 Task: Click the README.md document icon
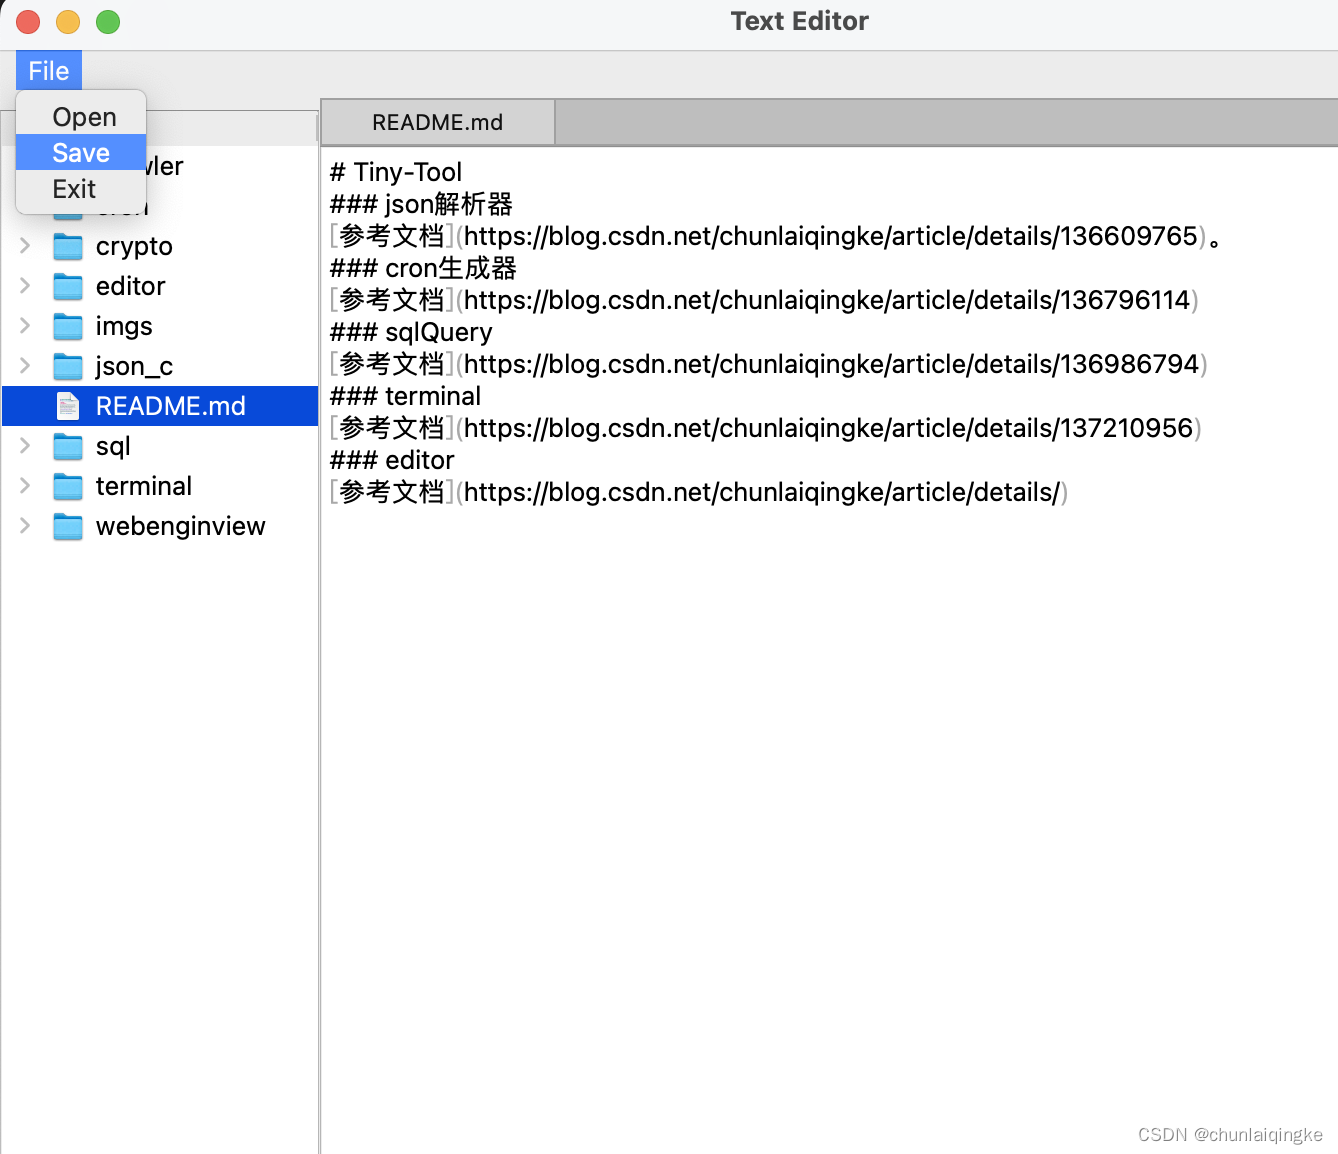pyautogui.click(x=67, y=406)
